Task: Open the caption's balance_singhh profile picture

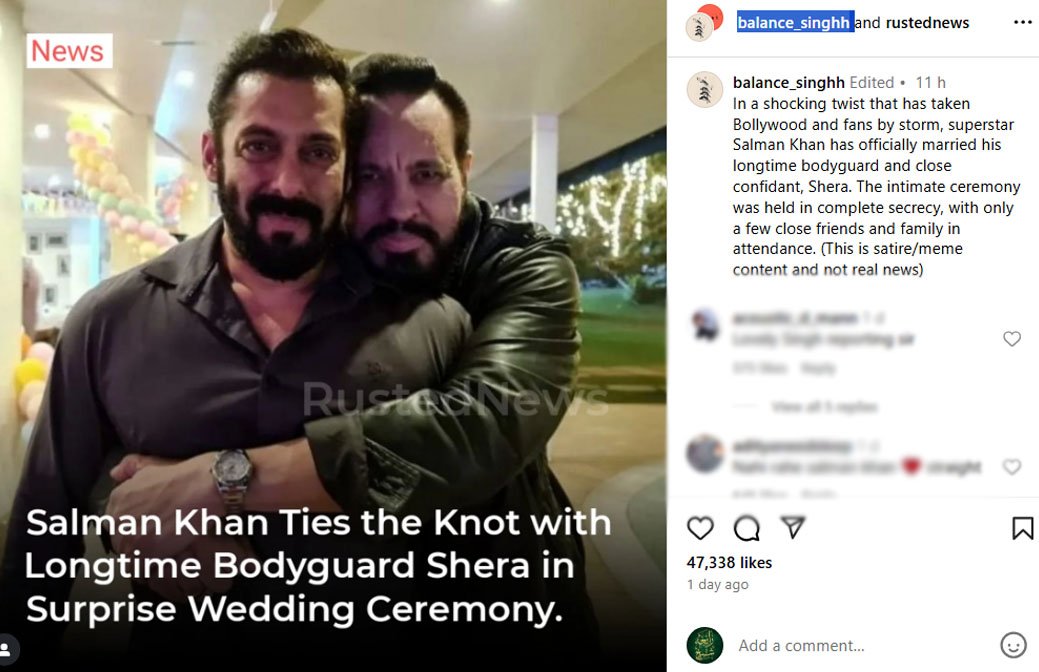Action: point(704,90)
